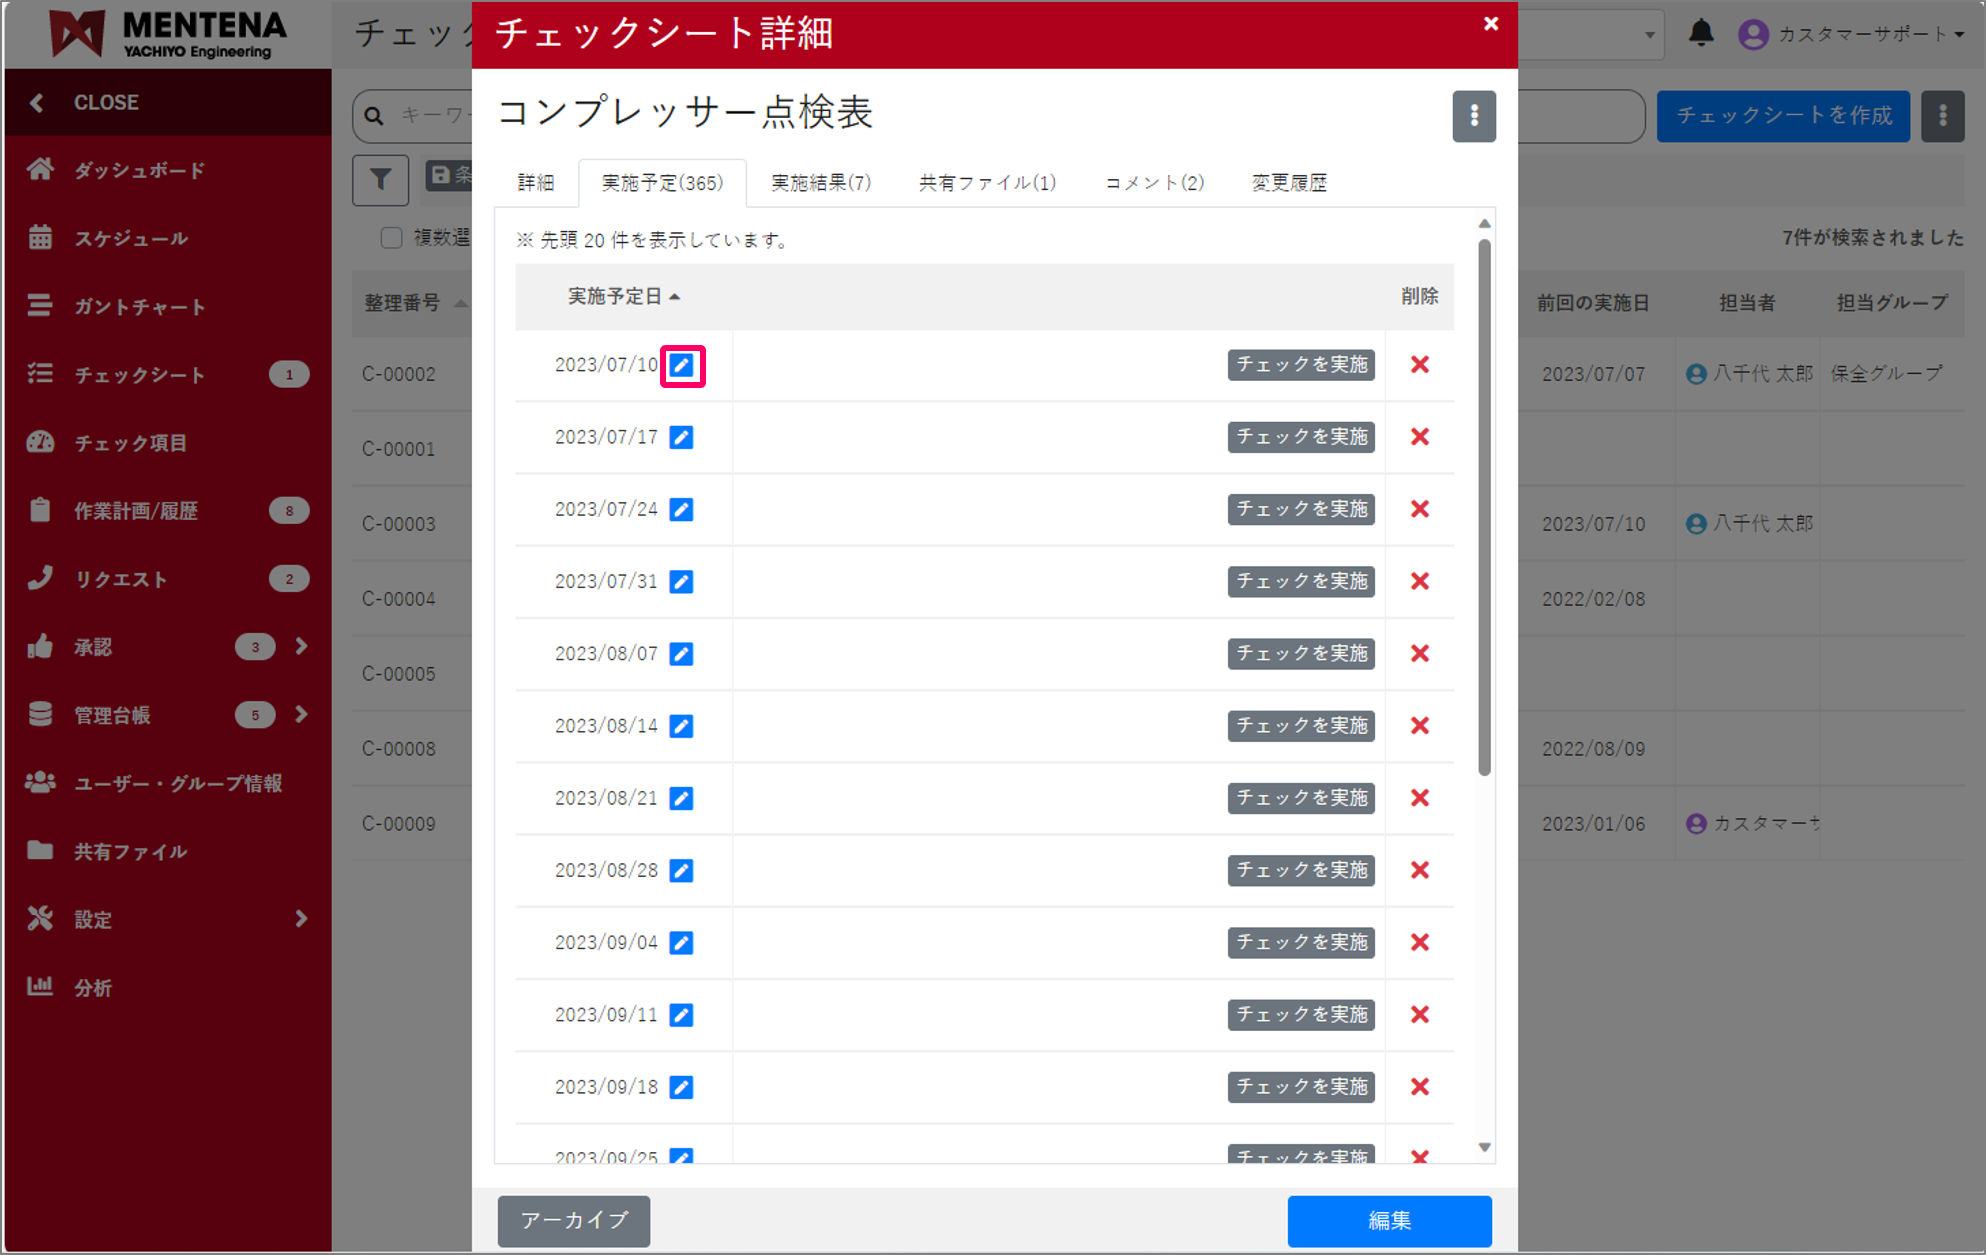Delete the 2023/07/10 row with red X
Viewport: 1986px width, 1255px height.
click(1419, 365)
